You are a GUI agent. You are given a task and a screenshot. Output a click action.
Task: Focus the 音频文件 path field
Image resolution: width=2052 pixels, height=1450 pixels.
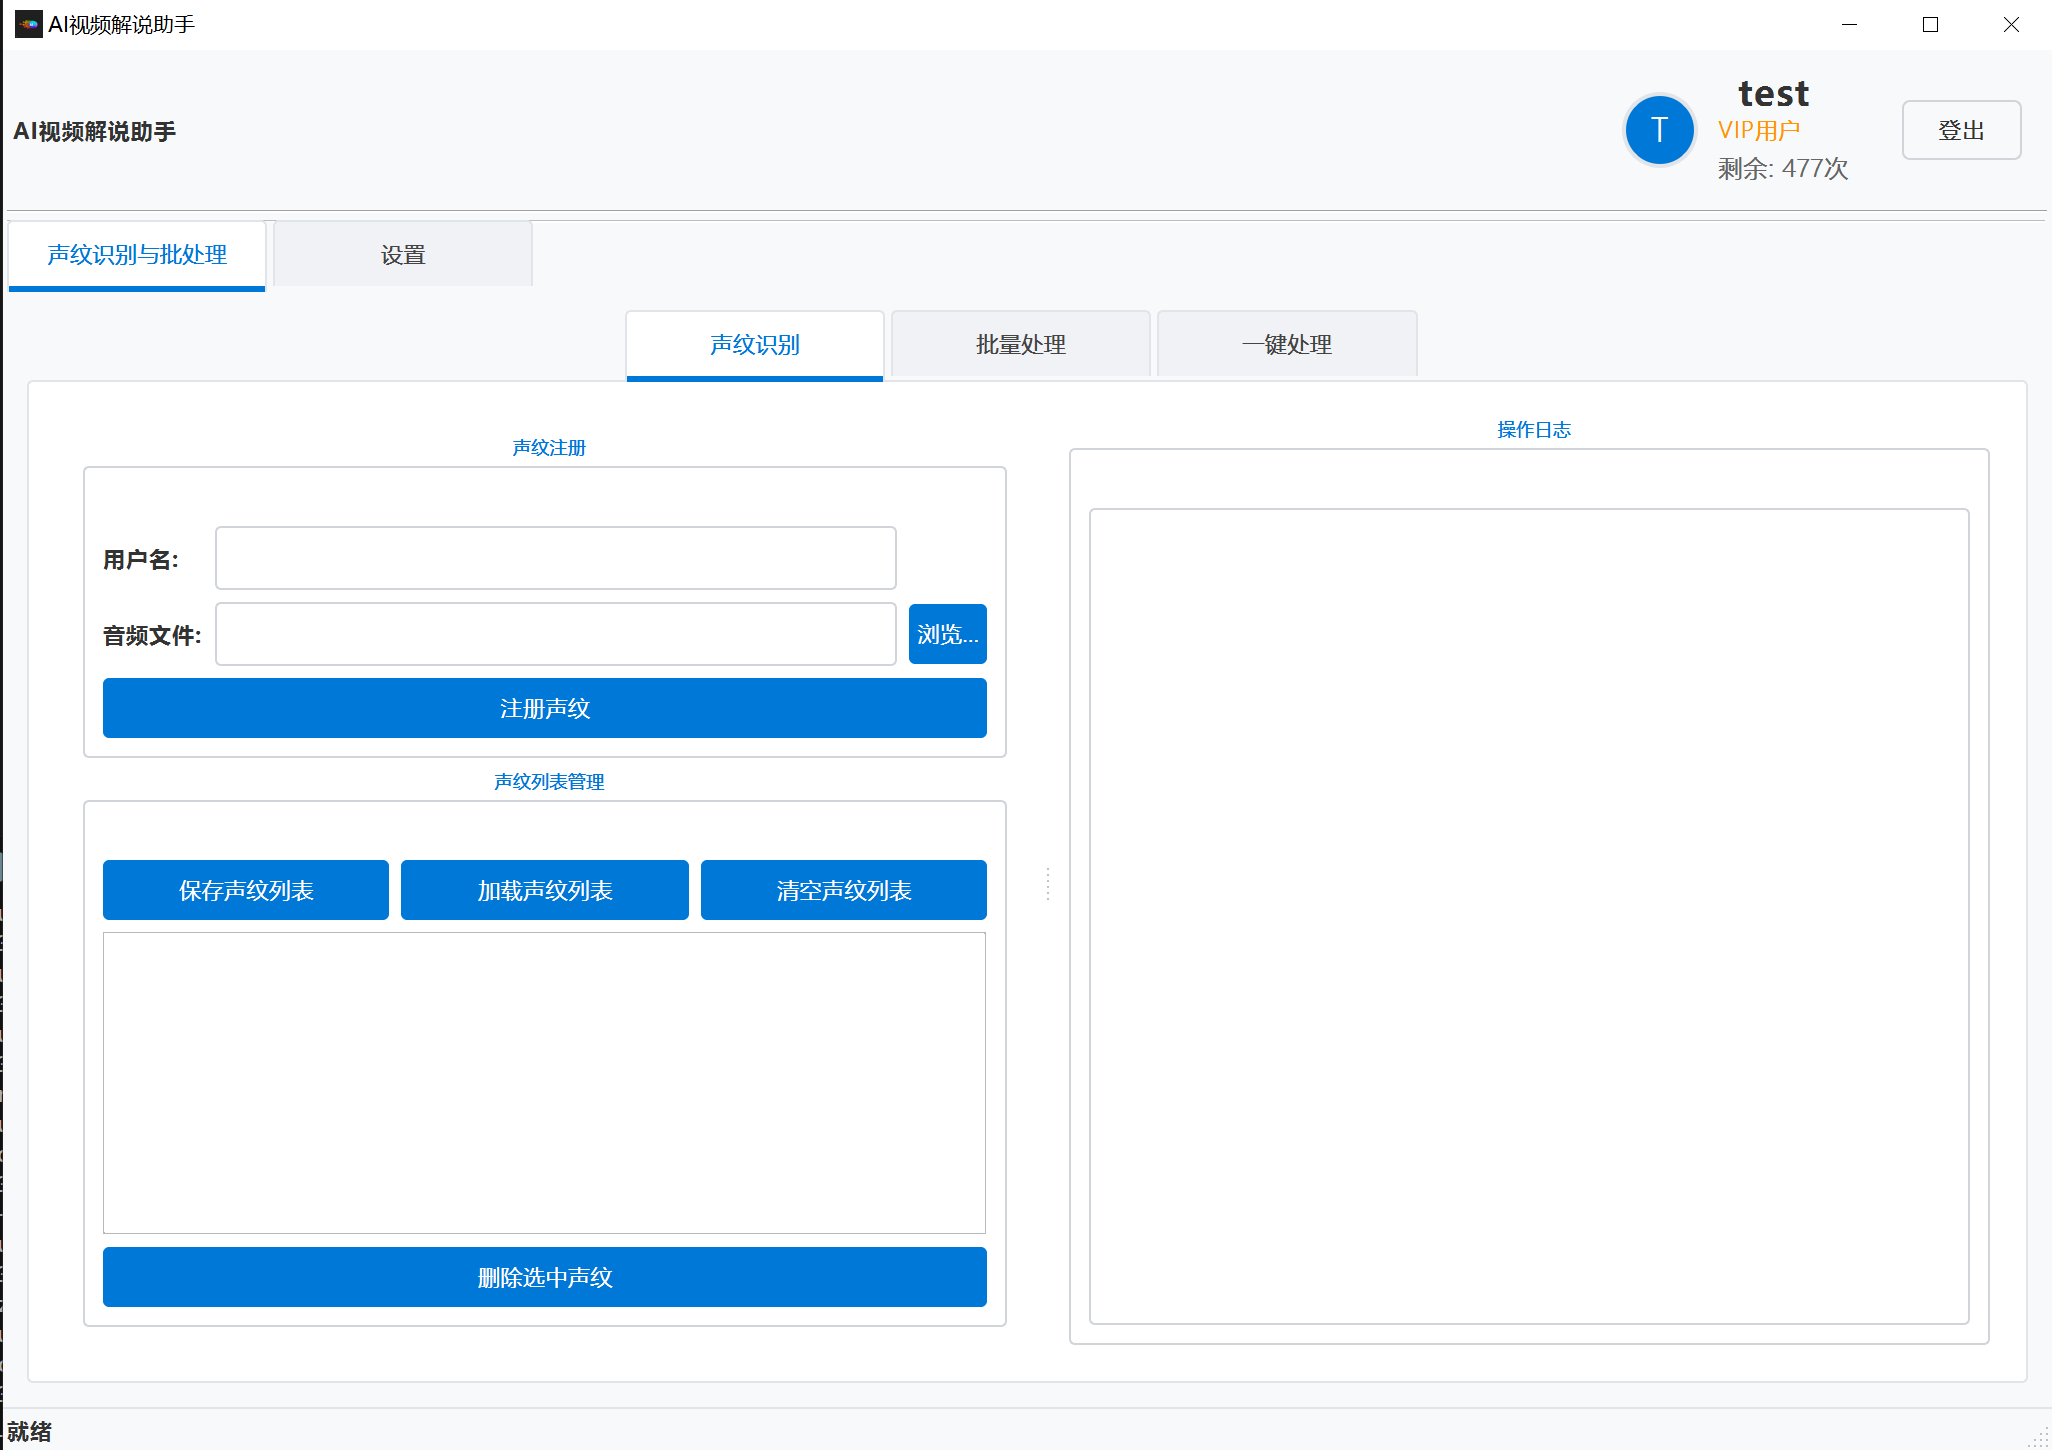(556, 634)
